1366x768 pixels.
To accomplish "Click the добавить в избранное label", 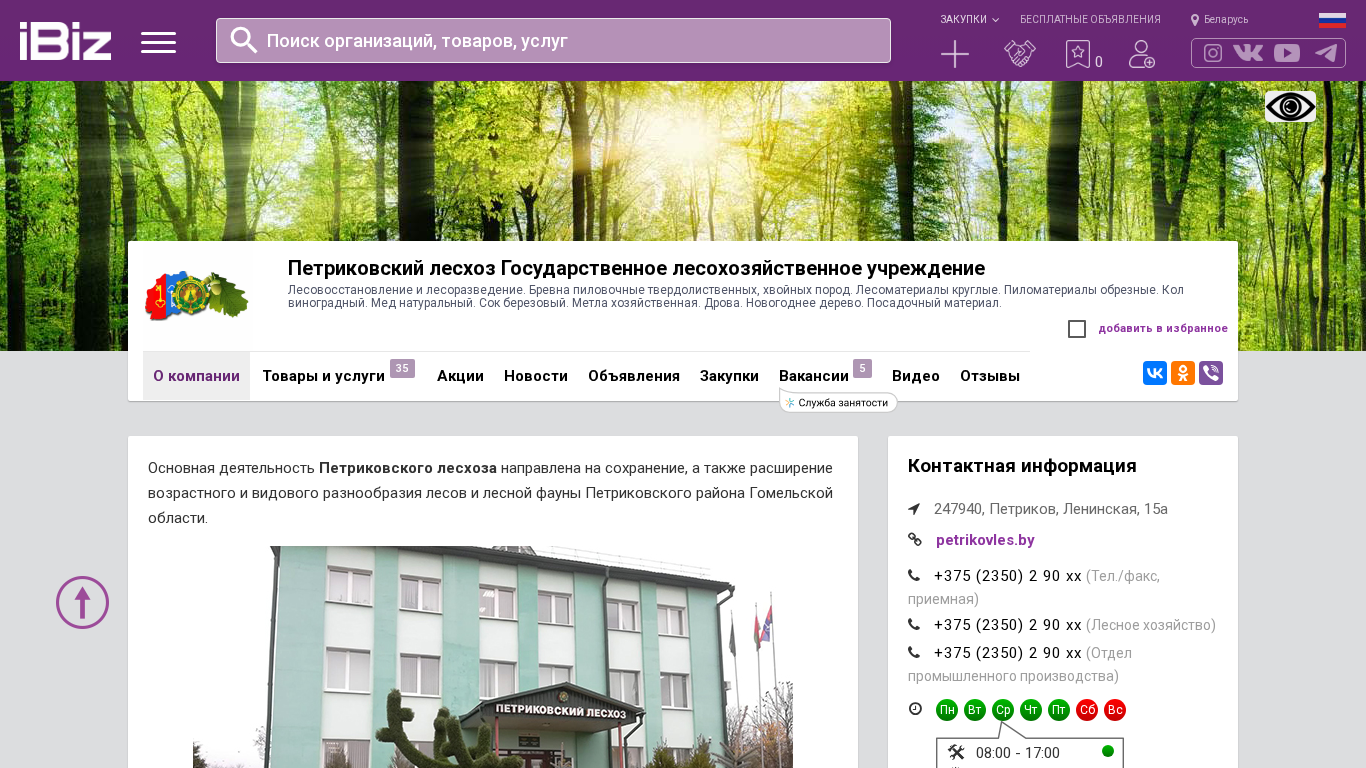I will (1163, 328).
